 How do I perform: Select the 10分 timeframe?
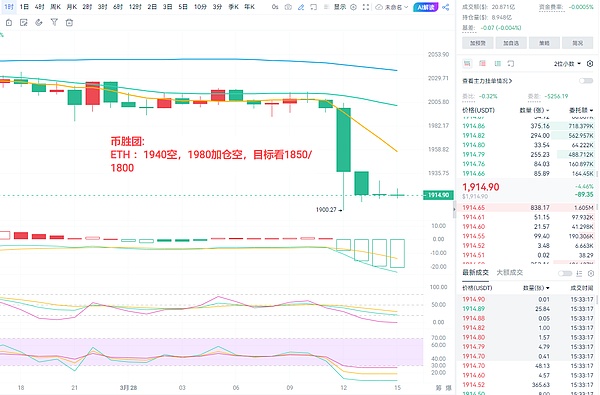click(200, 7)
